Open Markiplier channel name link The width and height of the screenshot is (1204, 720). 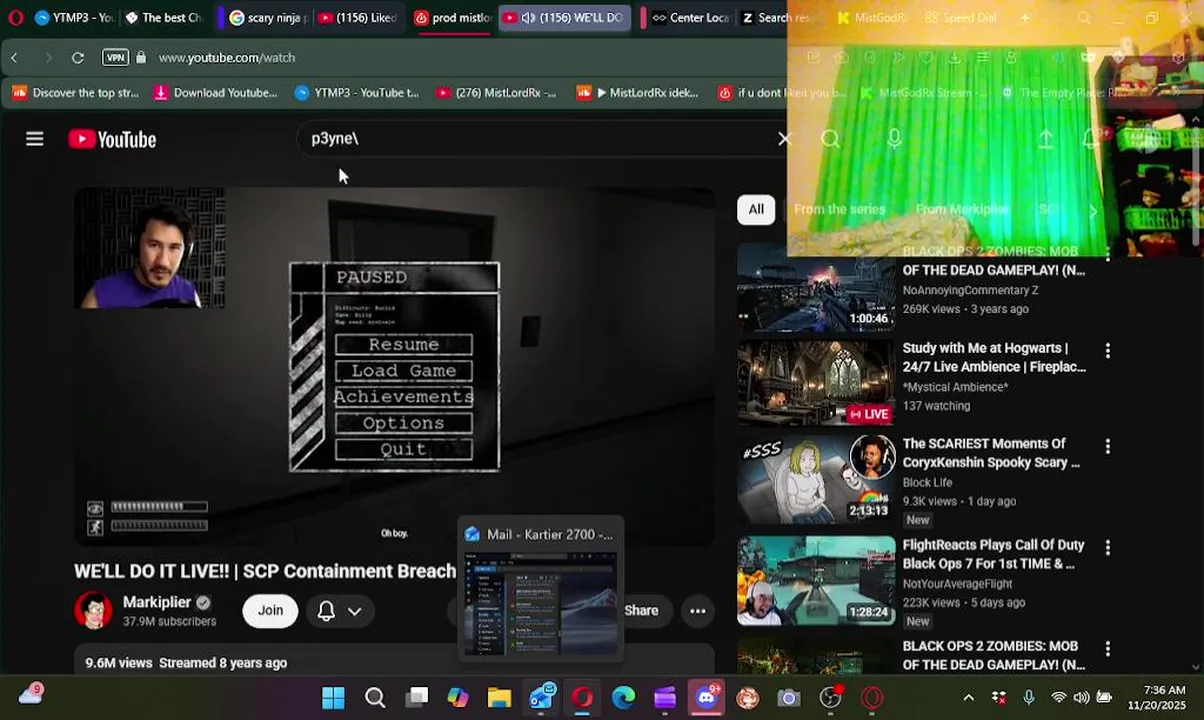pos(157,603)
